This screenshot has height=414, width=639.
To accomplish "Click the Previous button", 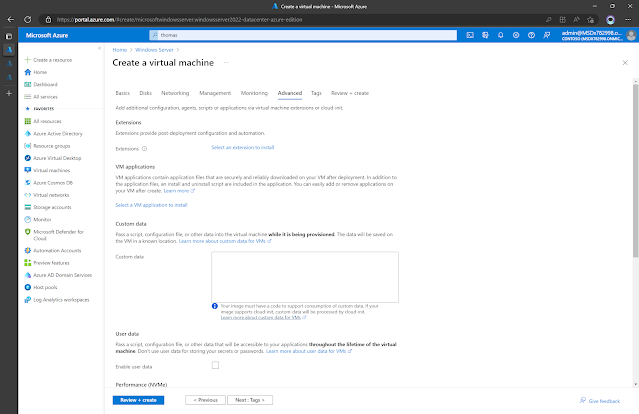I will point(205,400).
